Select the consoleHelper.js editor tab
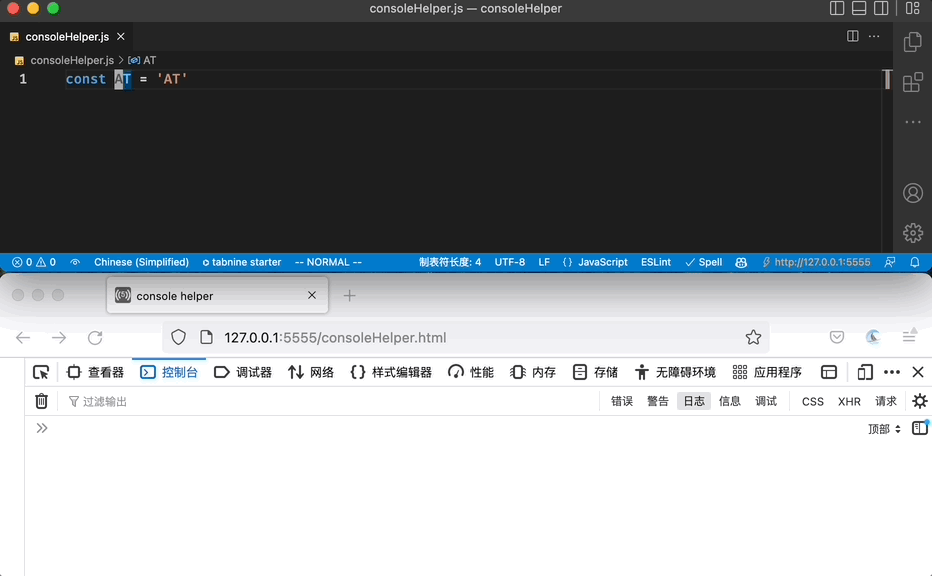Image resolution: width=932 pixels, height=576 pixels. click(x=65, y=35)
